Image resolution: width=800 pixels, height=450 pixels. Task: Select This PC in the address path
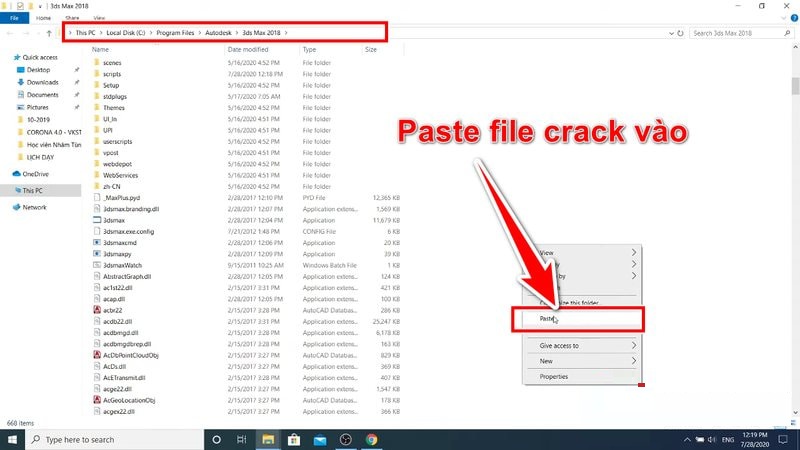(x=85, y=33)
